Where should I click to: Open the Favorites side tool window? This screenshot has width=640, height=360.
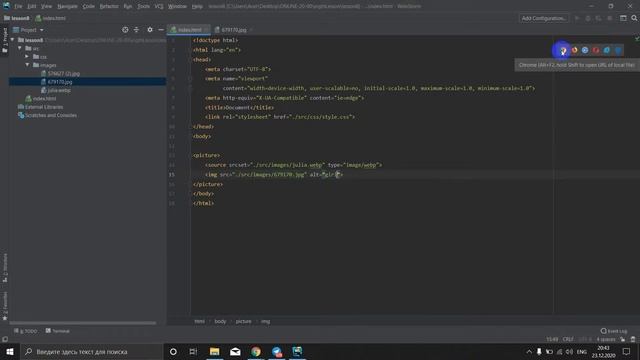[x=5, y=306]
